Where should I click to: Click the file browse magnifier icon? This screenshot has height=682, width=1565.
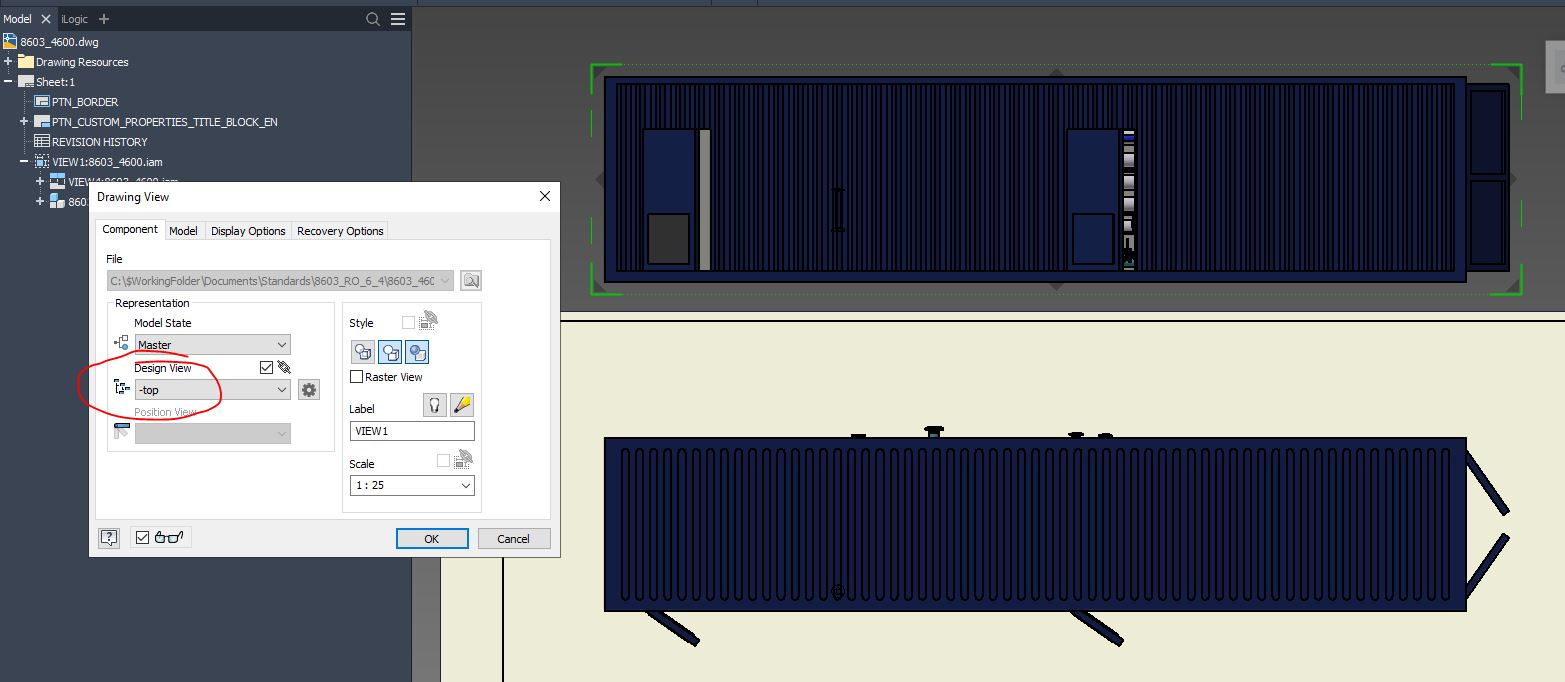tap(470, 281)
